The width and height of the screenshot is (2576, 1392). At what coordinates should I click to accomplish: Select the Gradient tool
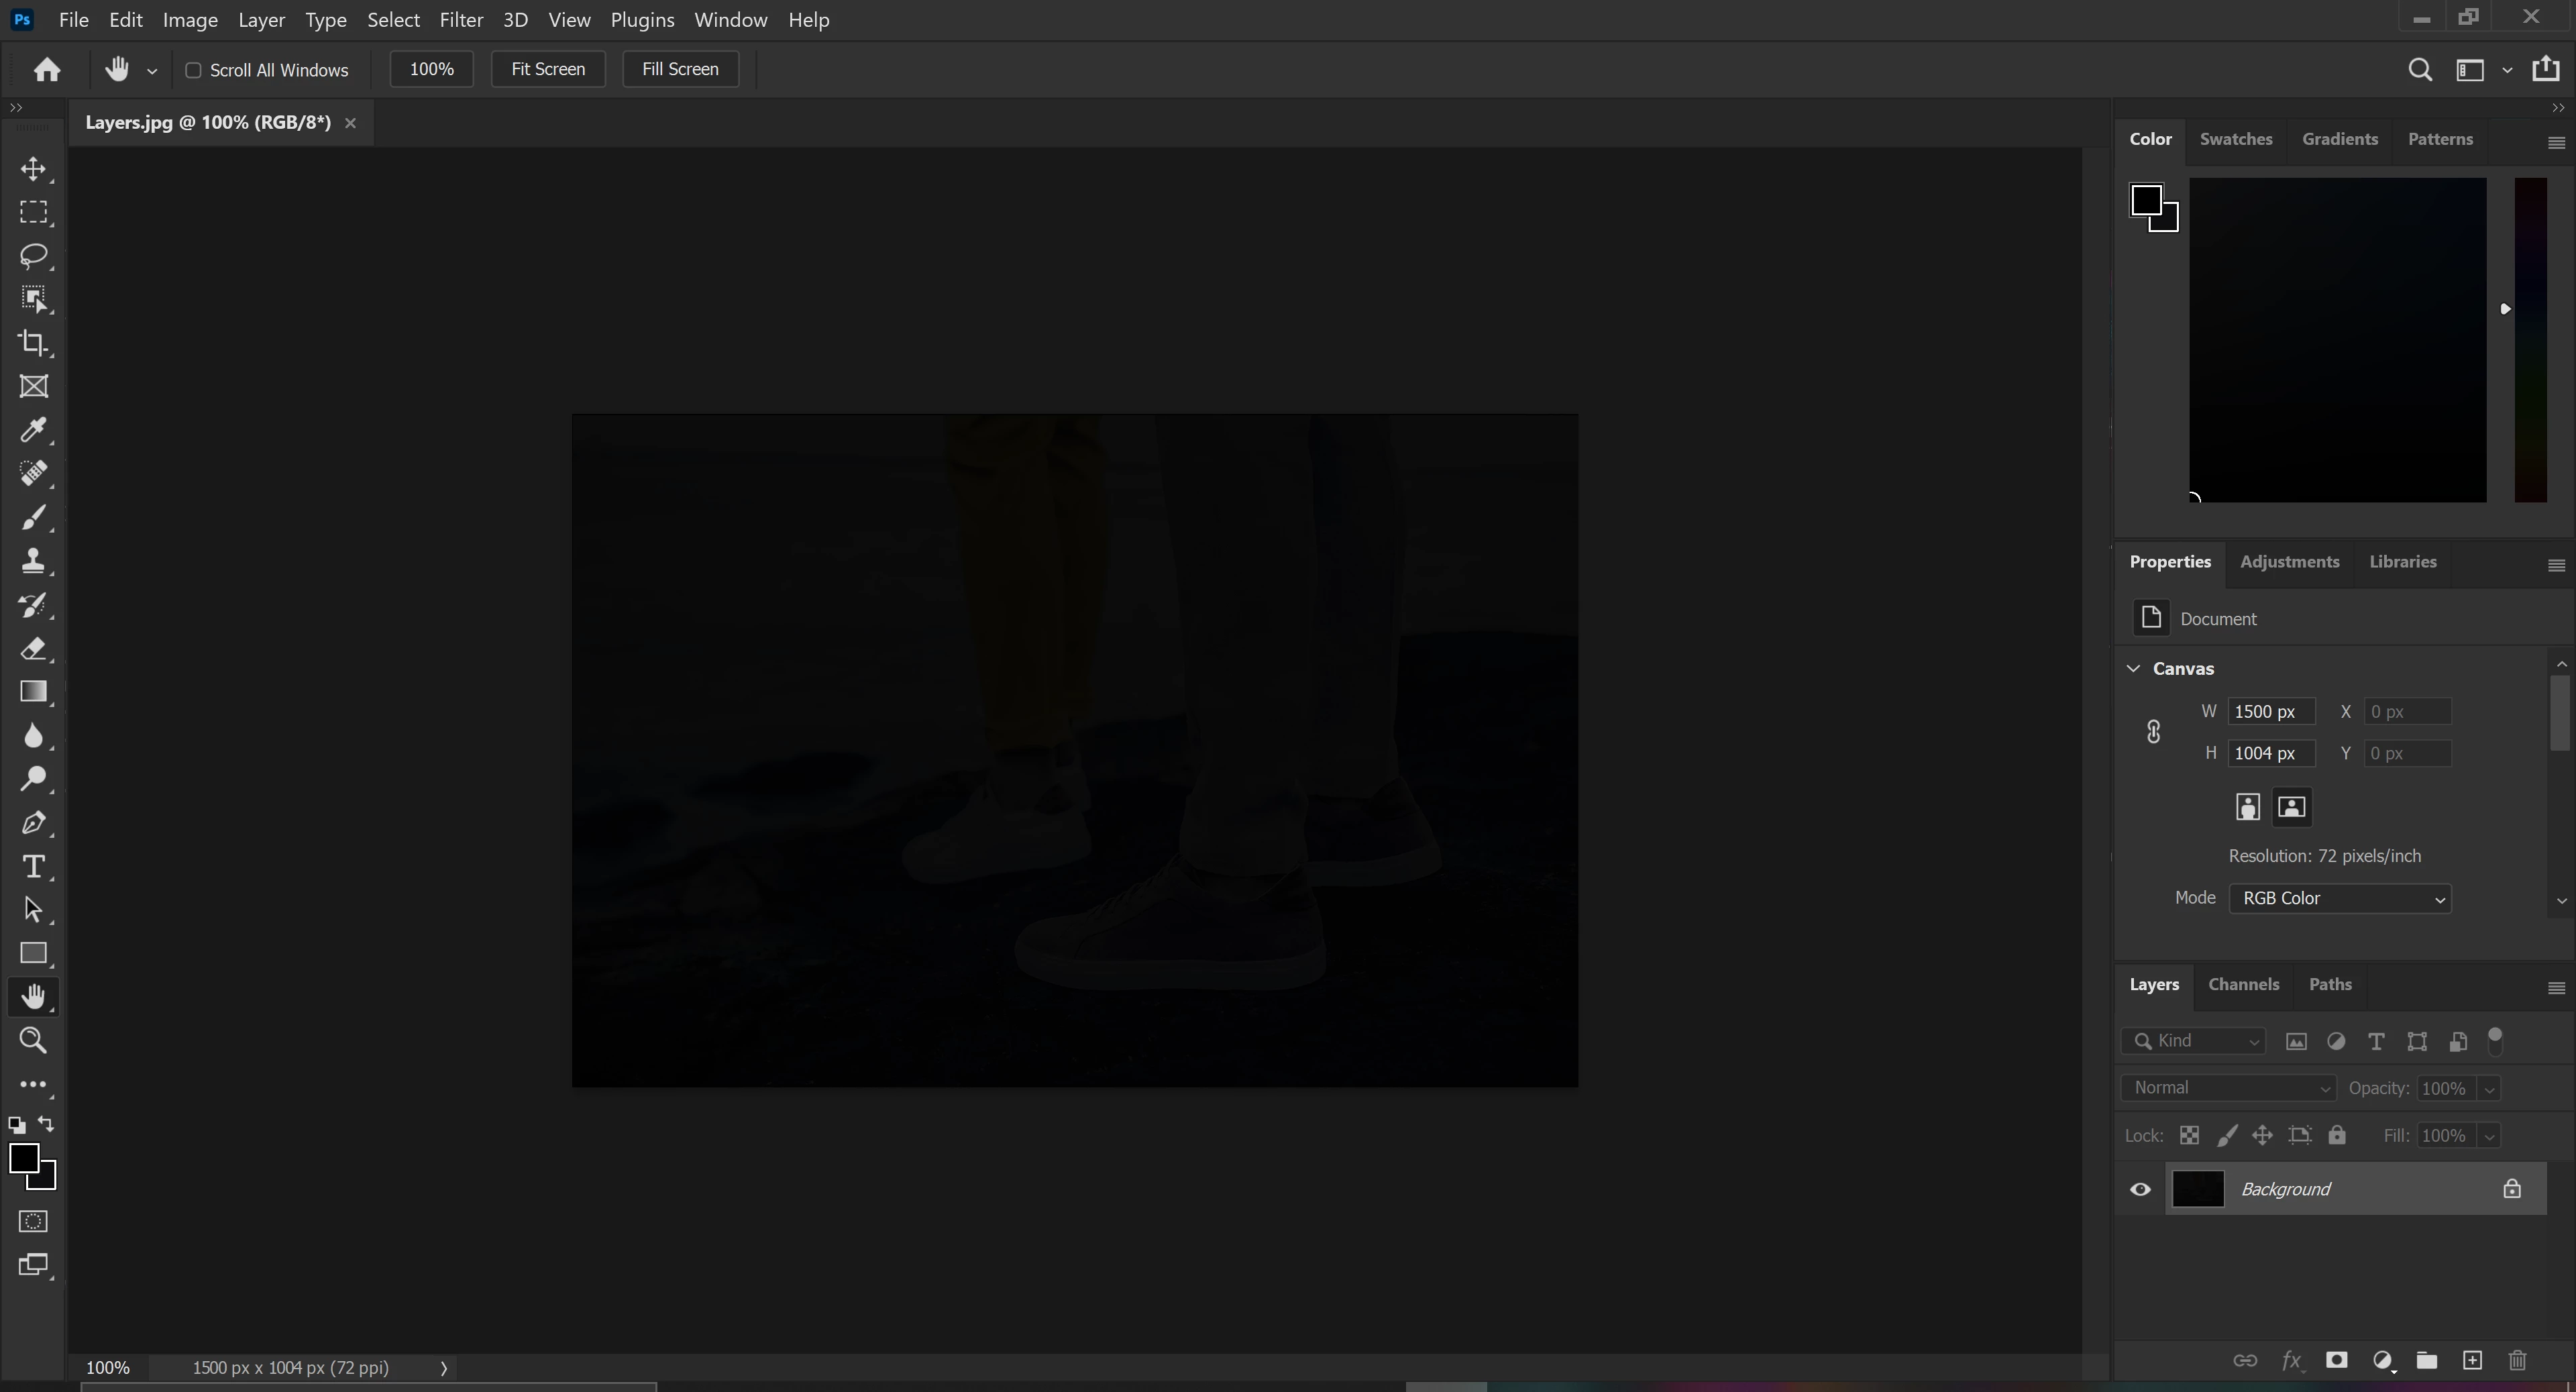click(33, 692)
